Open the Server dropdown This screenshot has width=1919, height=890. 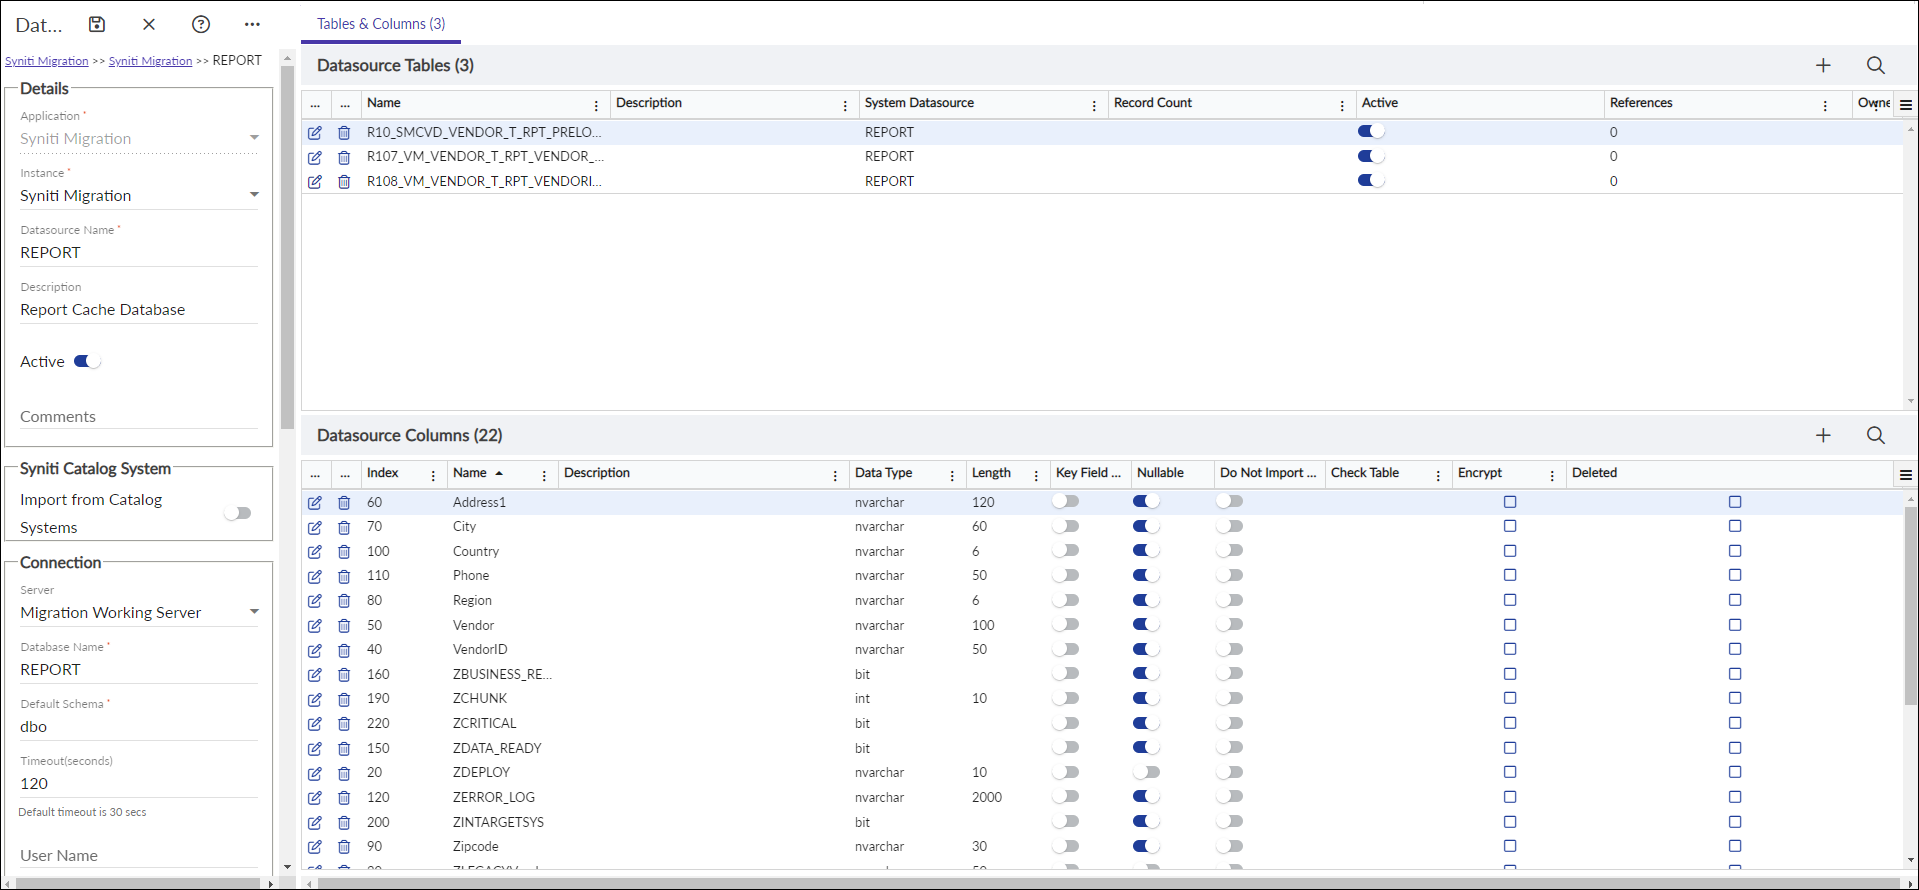pyautogui.click(x=254, y=612)
